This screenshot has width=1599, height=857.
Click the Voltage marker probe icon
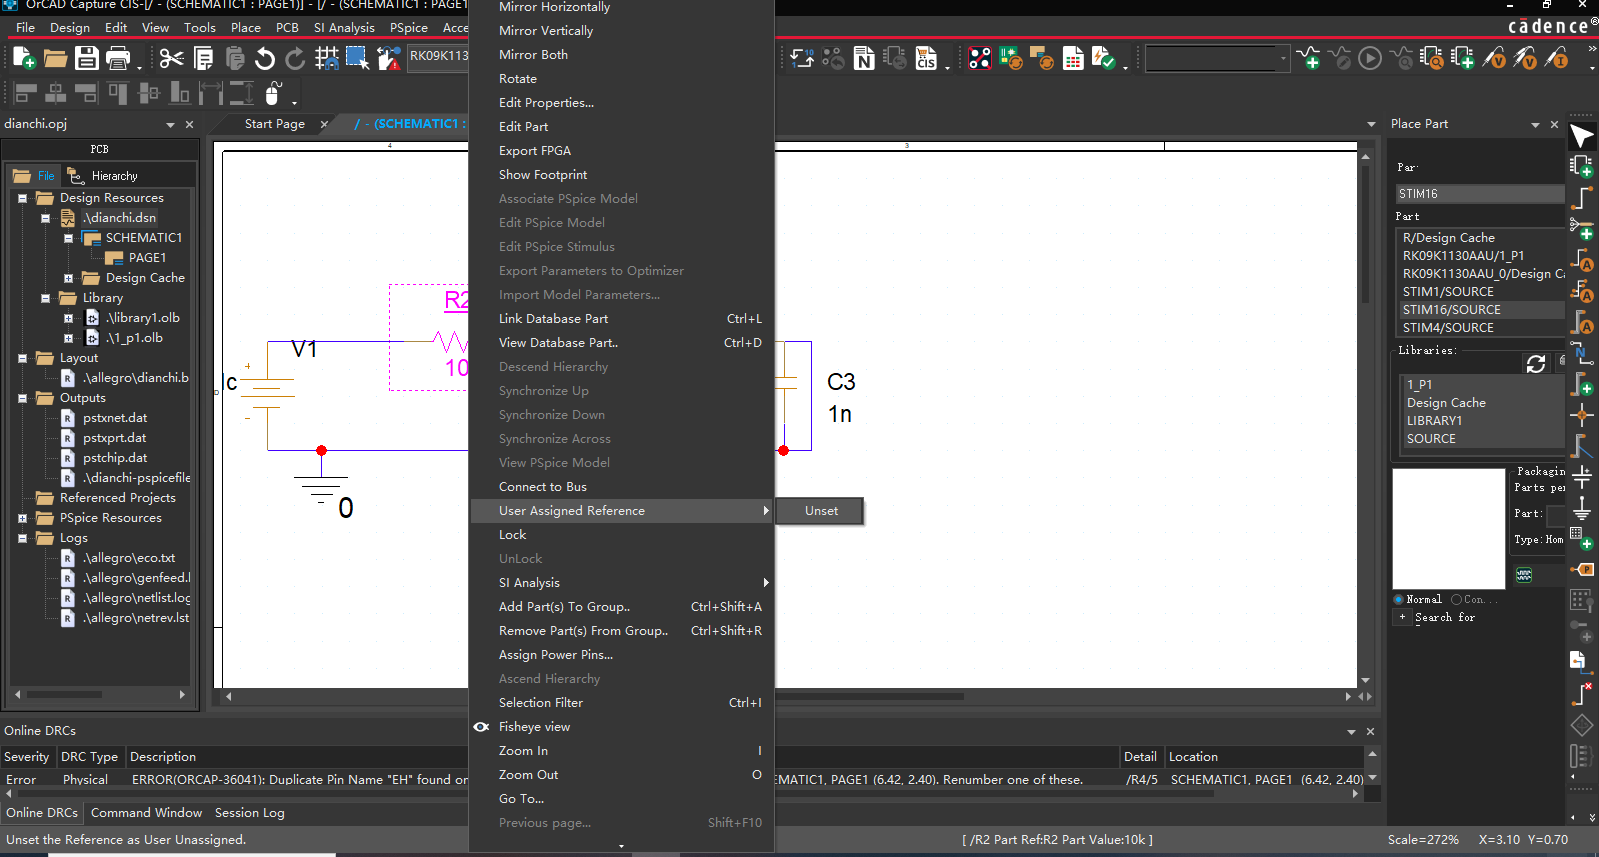click(x=1495, y=58)
